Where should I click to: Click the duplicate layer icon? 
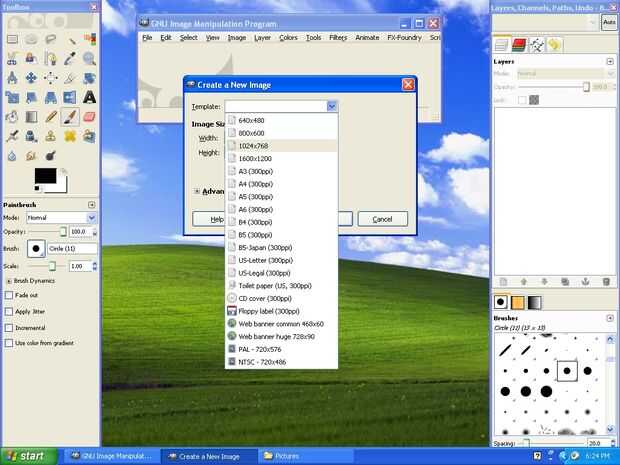565,282
